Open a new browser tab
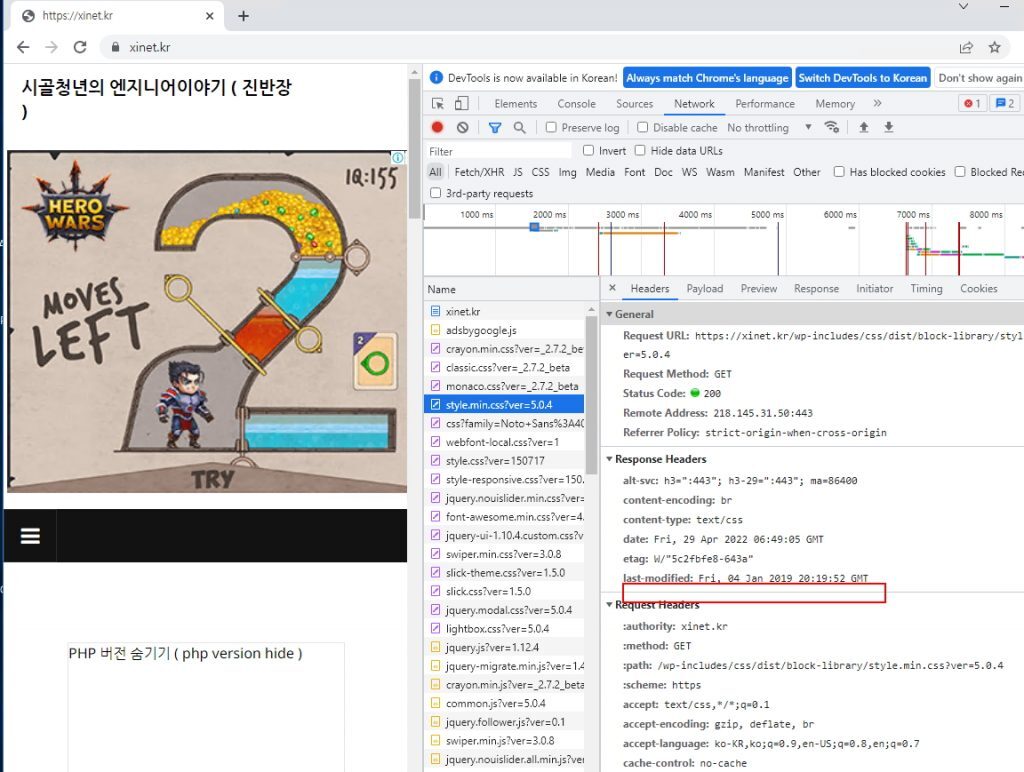Viewport: 1024px width, 772px height. [x=243, y=16]
